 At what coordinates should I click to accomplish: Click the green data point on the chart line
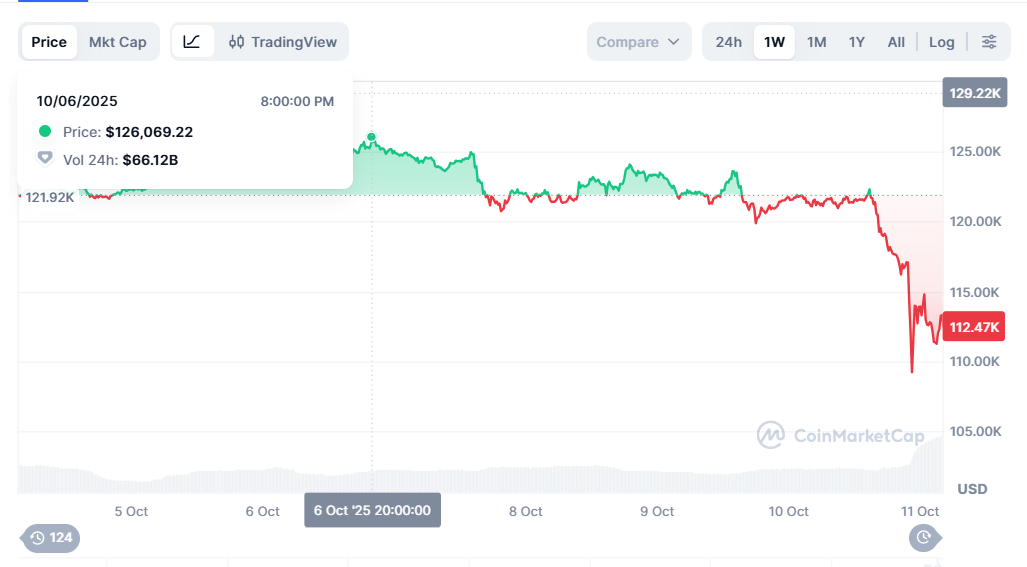[x=371, y=136]
